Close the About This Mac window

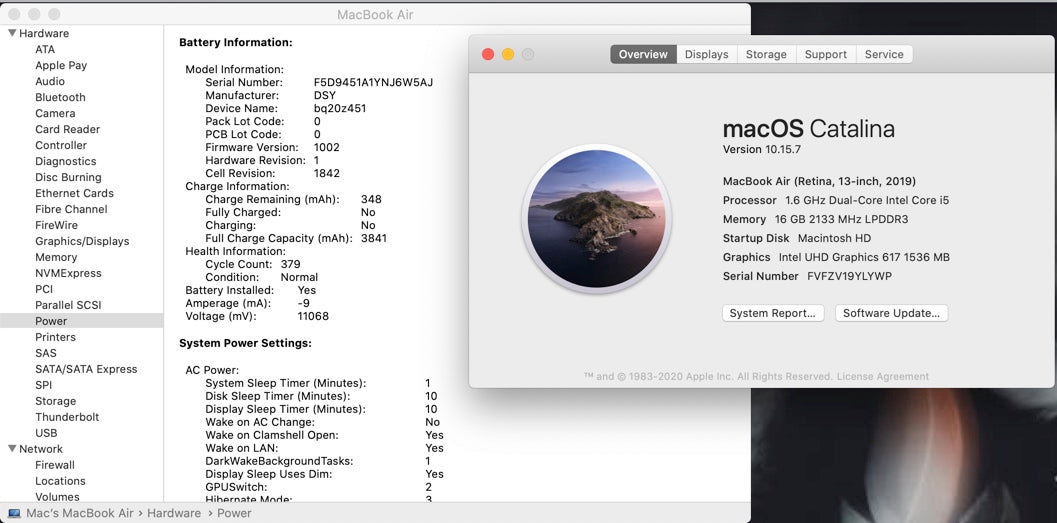coord(488,55)
